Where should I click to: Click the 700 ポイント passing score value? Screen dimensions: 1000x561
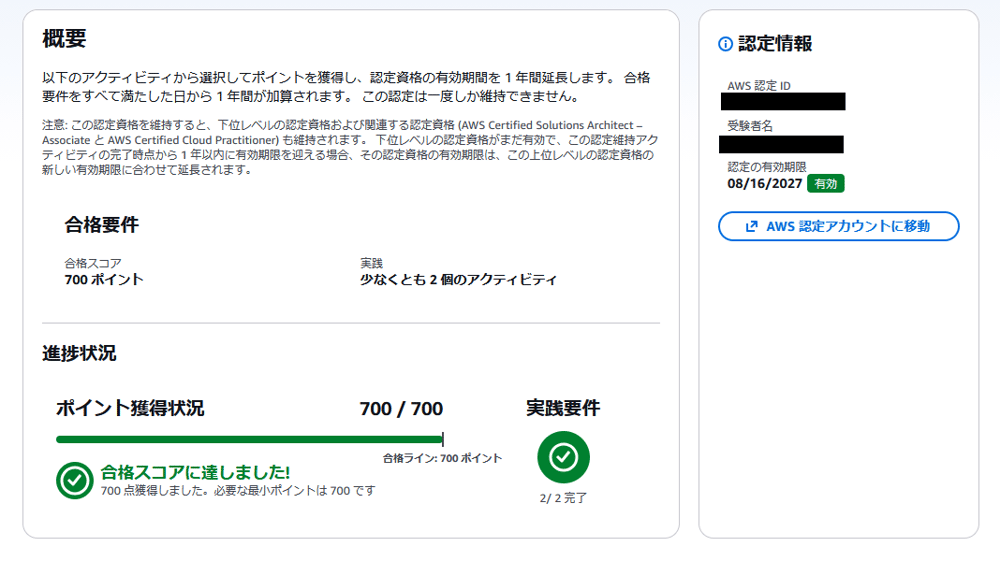tap(104, 279)
